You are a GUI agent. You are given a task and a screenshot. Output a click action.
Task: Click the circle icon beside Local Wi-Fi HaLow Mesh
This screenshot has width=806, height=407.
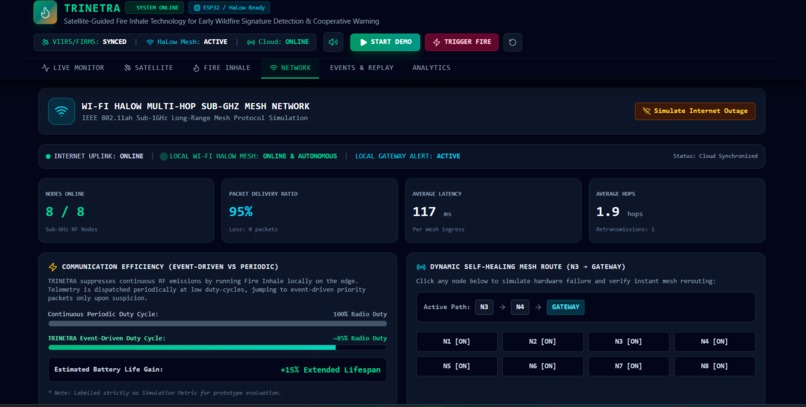[163, 156]
